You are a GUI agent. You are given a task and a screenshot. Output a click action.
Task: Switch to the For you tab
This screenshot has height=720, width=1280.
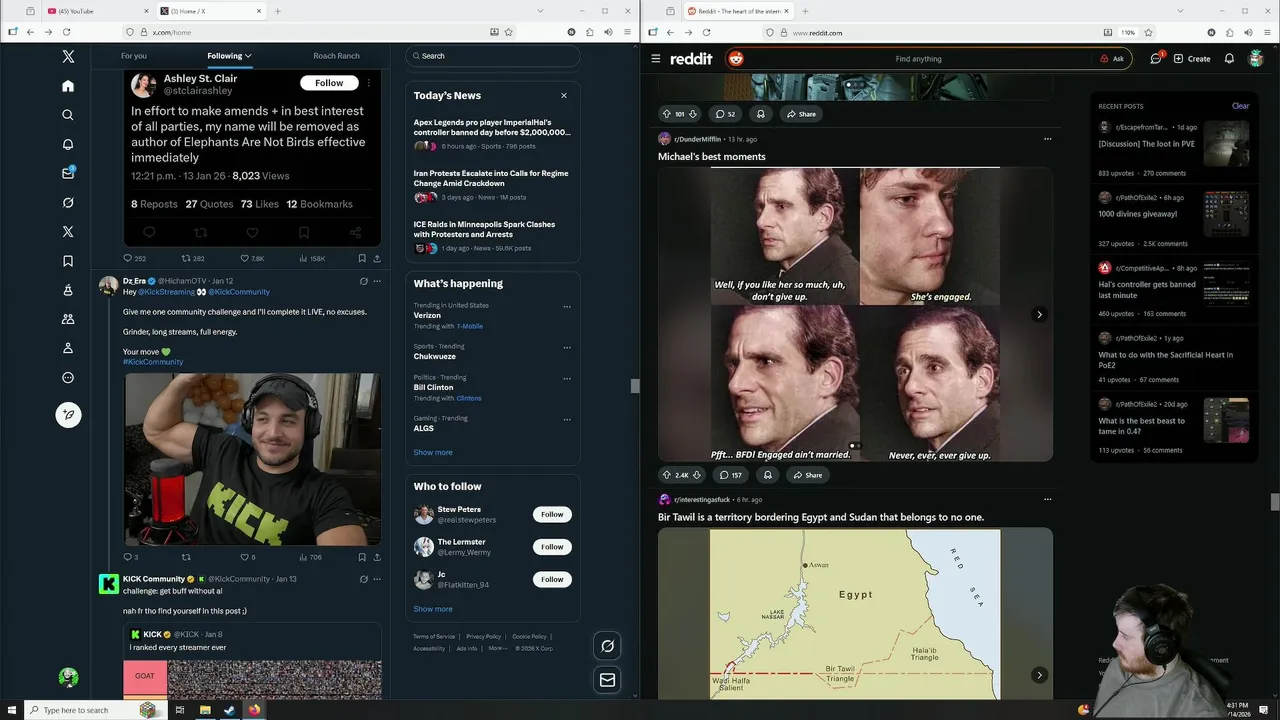[134, 56]
